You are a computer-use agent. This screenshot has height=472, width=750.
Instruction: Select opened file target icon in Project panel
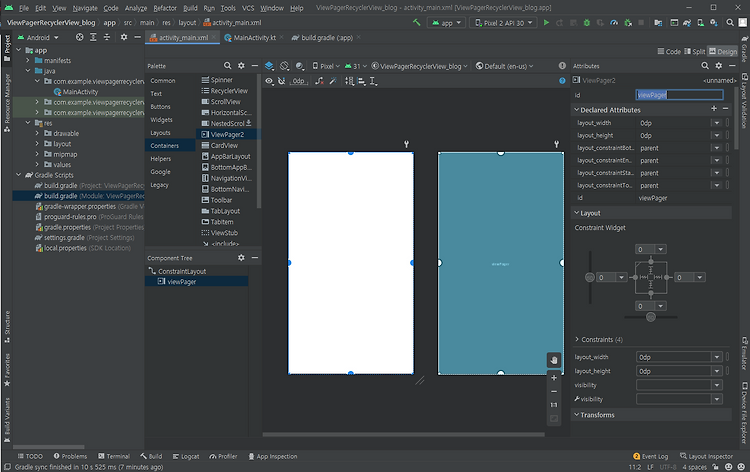[79, 37]
